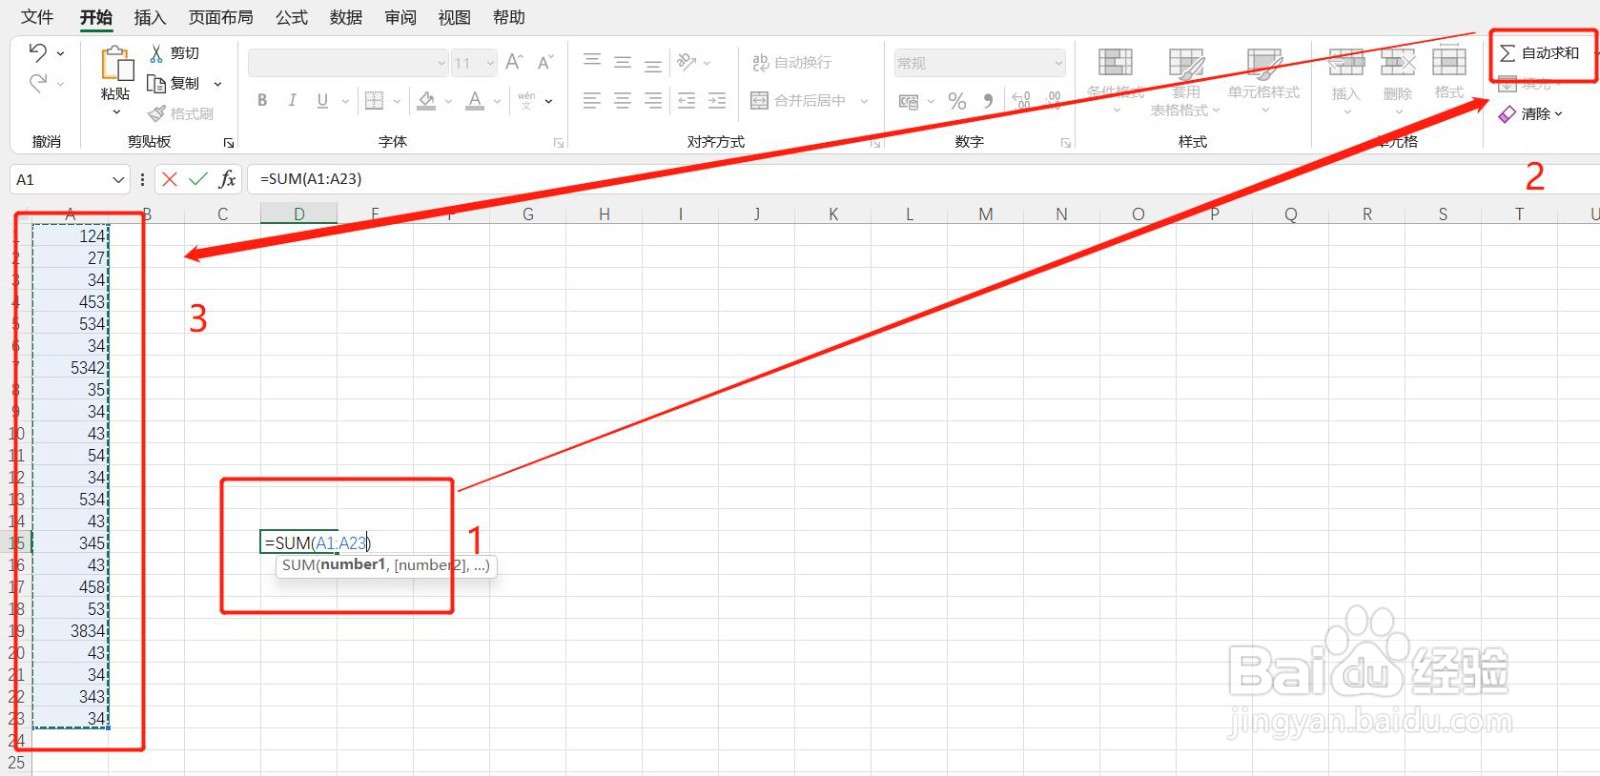The height and width of the screenshot is (776, 1600).
Task: Click the Accounting Number Format icon
Action: point(909,101)
